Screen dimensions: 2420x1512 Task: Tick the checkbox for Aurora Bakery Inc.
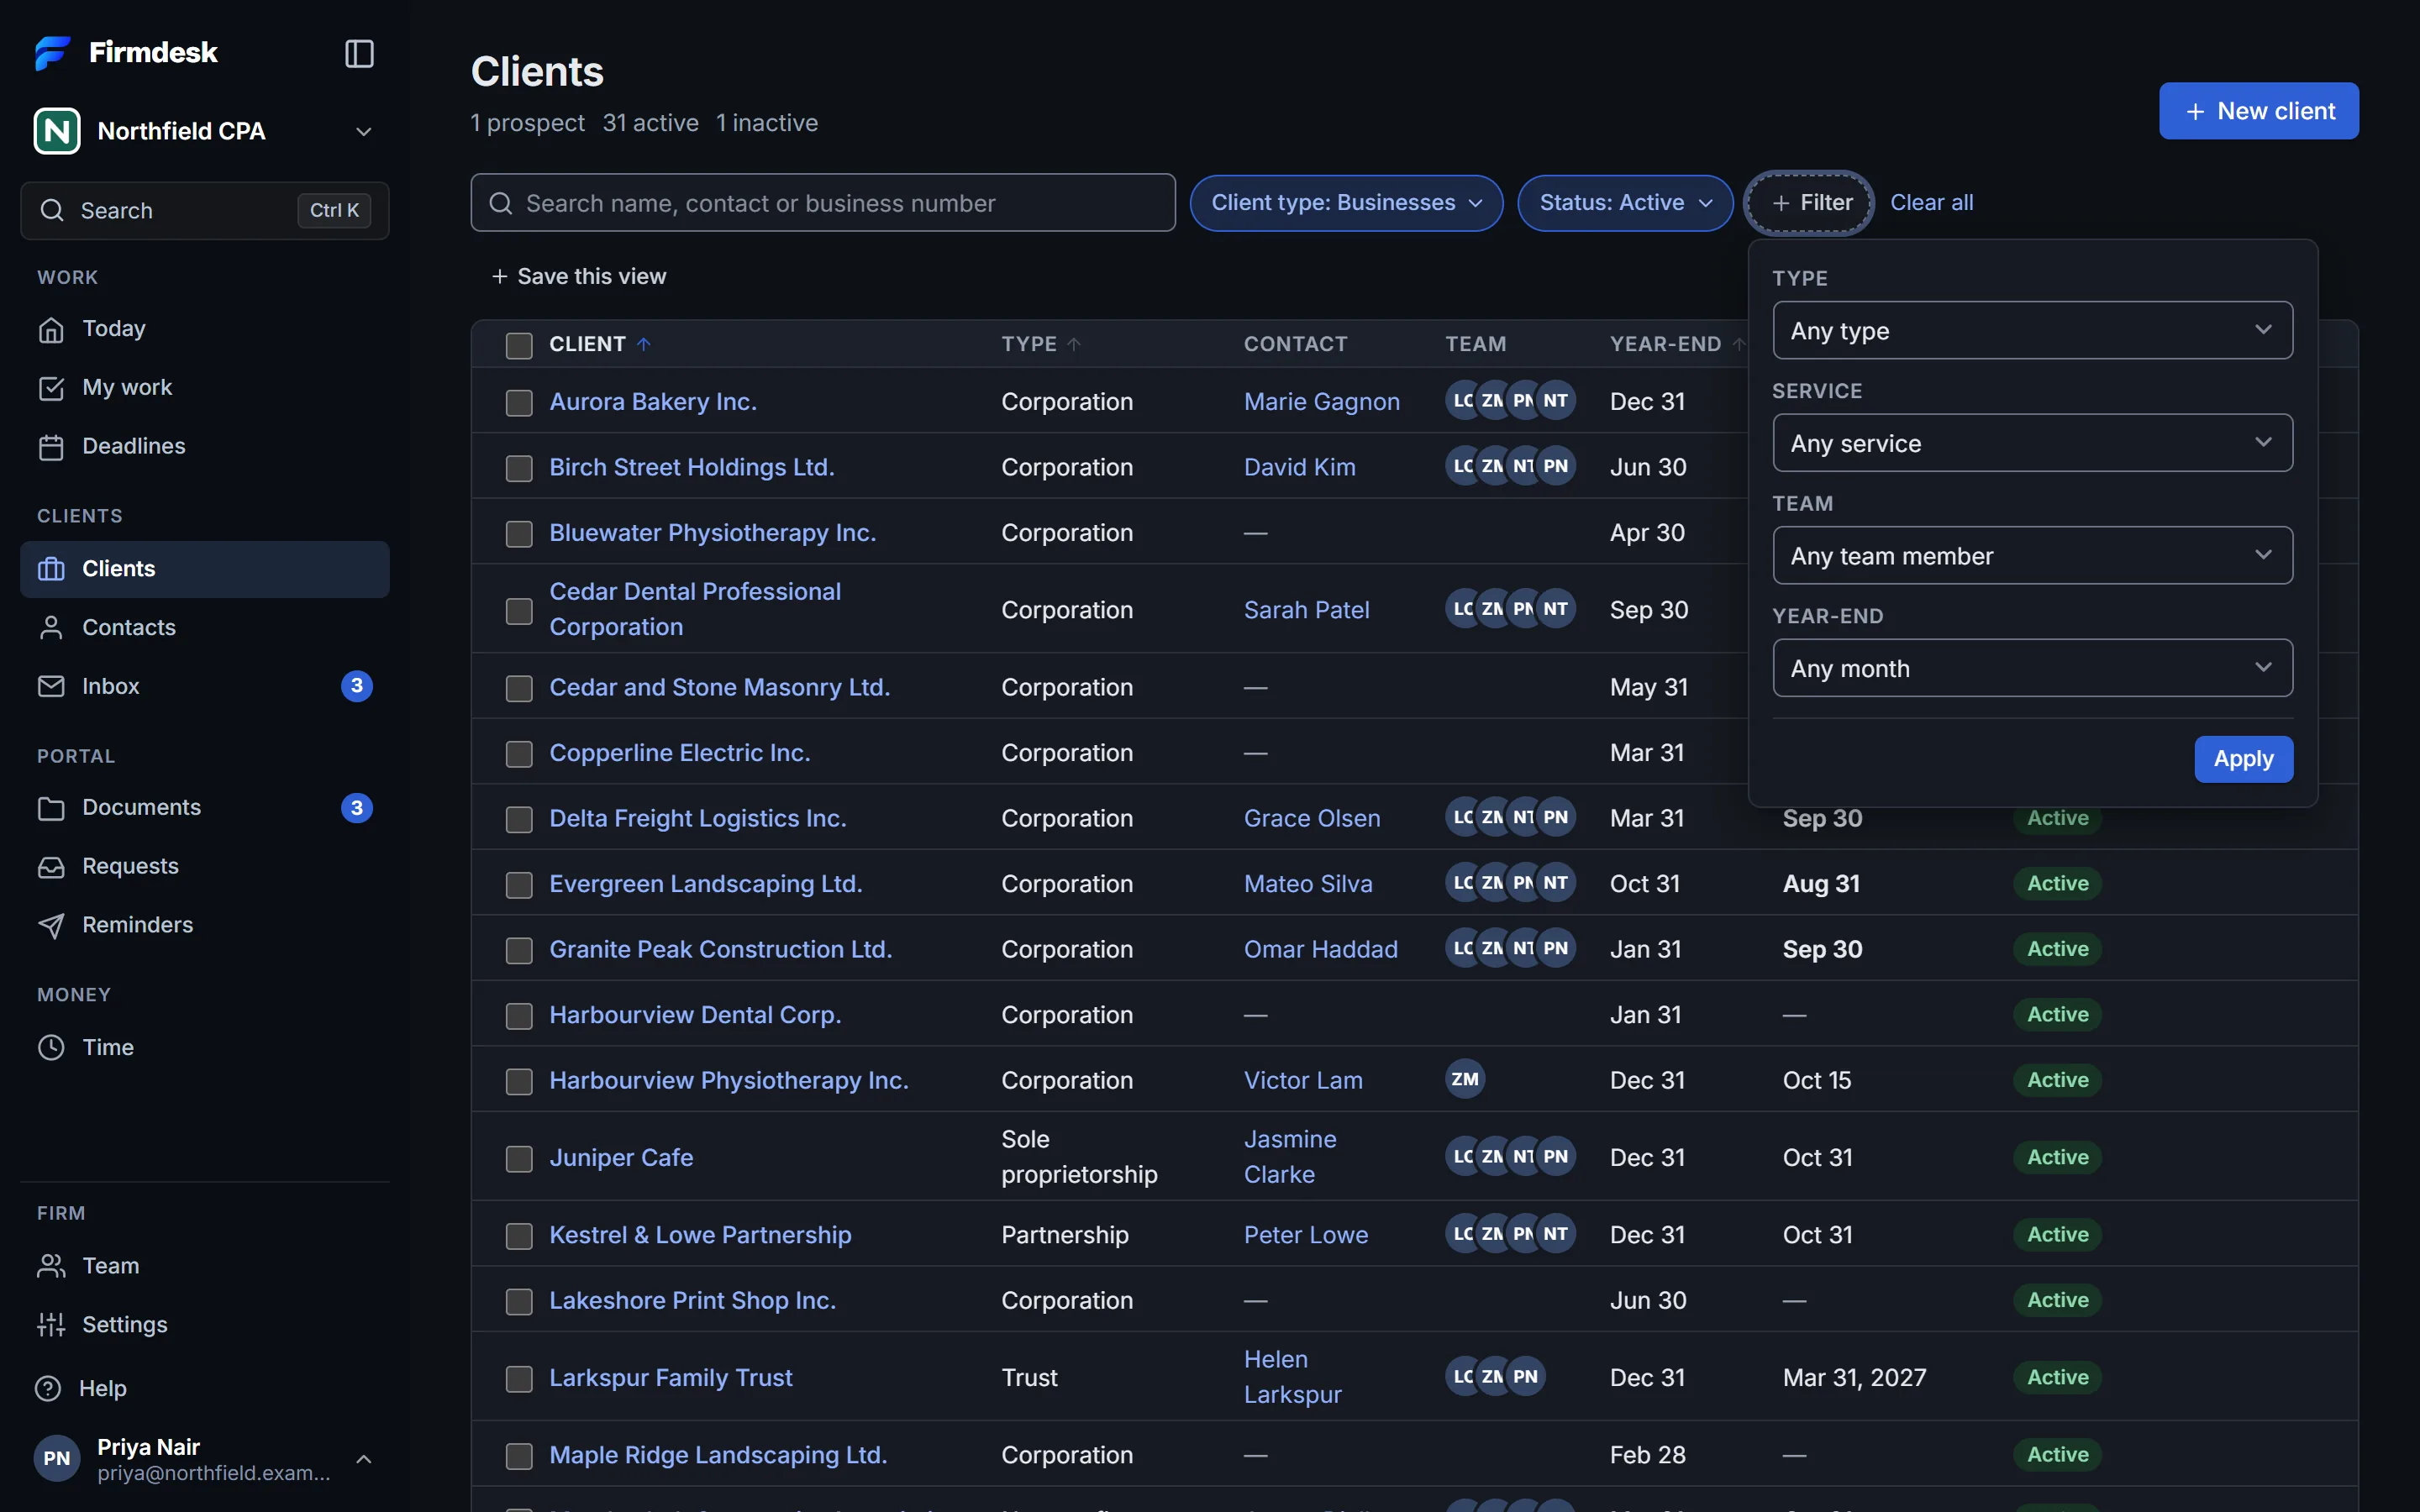coord(519,402)
